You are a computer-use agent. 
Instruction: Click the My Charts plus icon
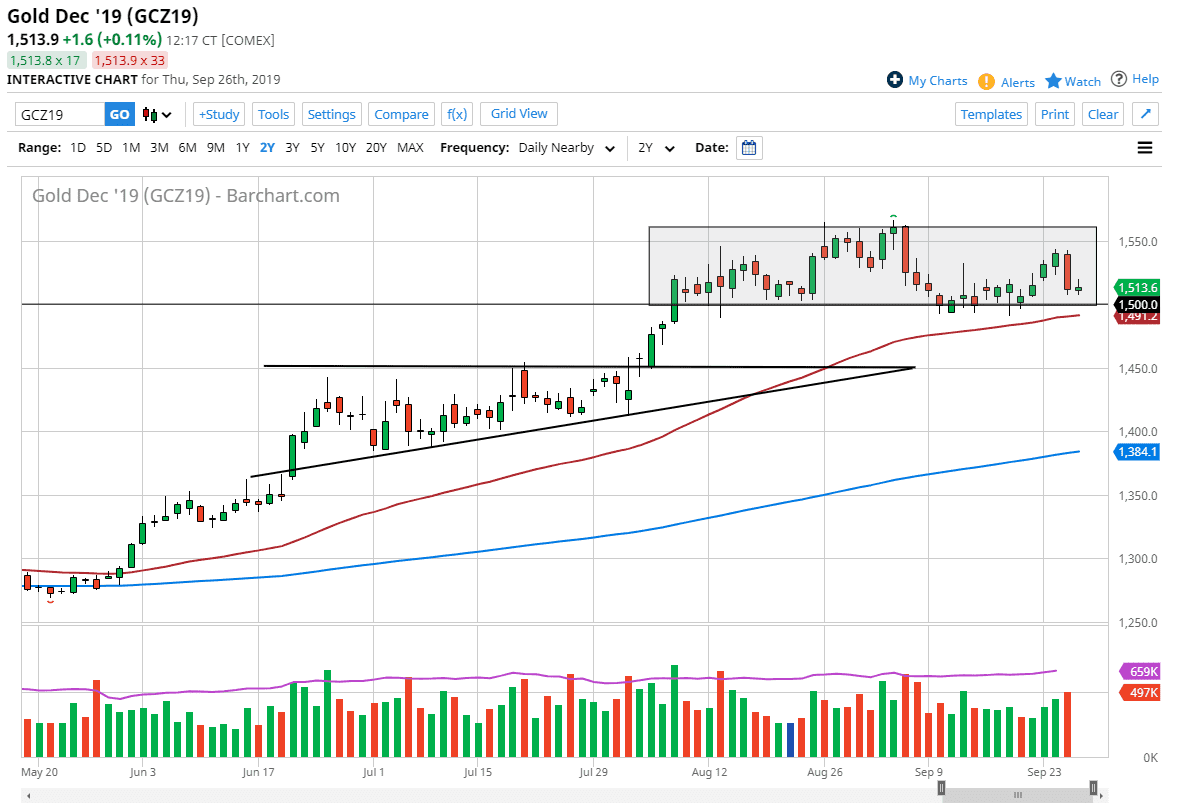[894, 81]
